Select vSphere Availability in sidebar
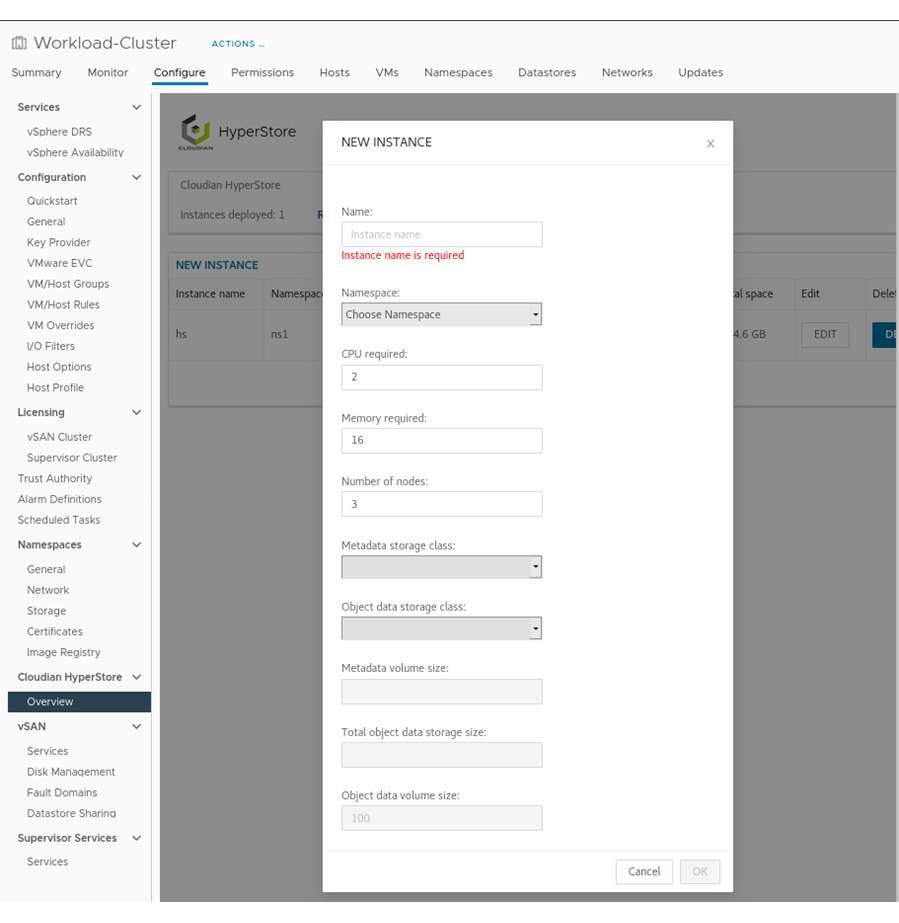 (x=75, y=152)
